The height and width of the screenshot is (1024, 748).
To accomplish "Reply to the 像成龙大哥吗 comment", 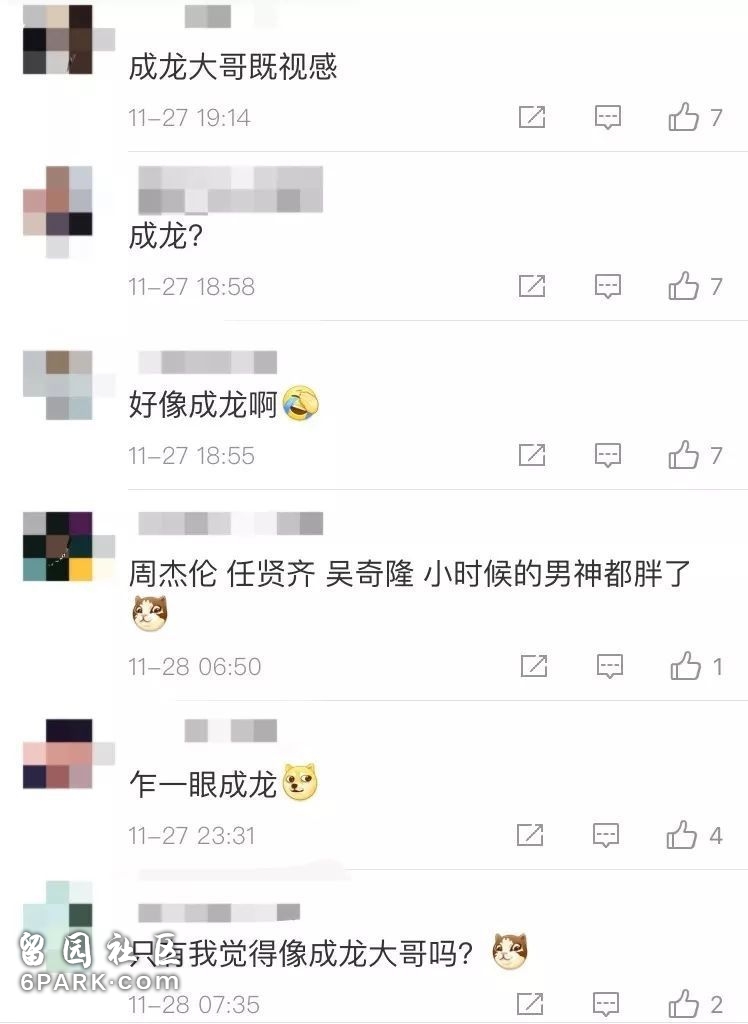I will click(x=606, y=1004).
